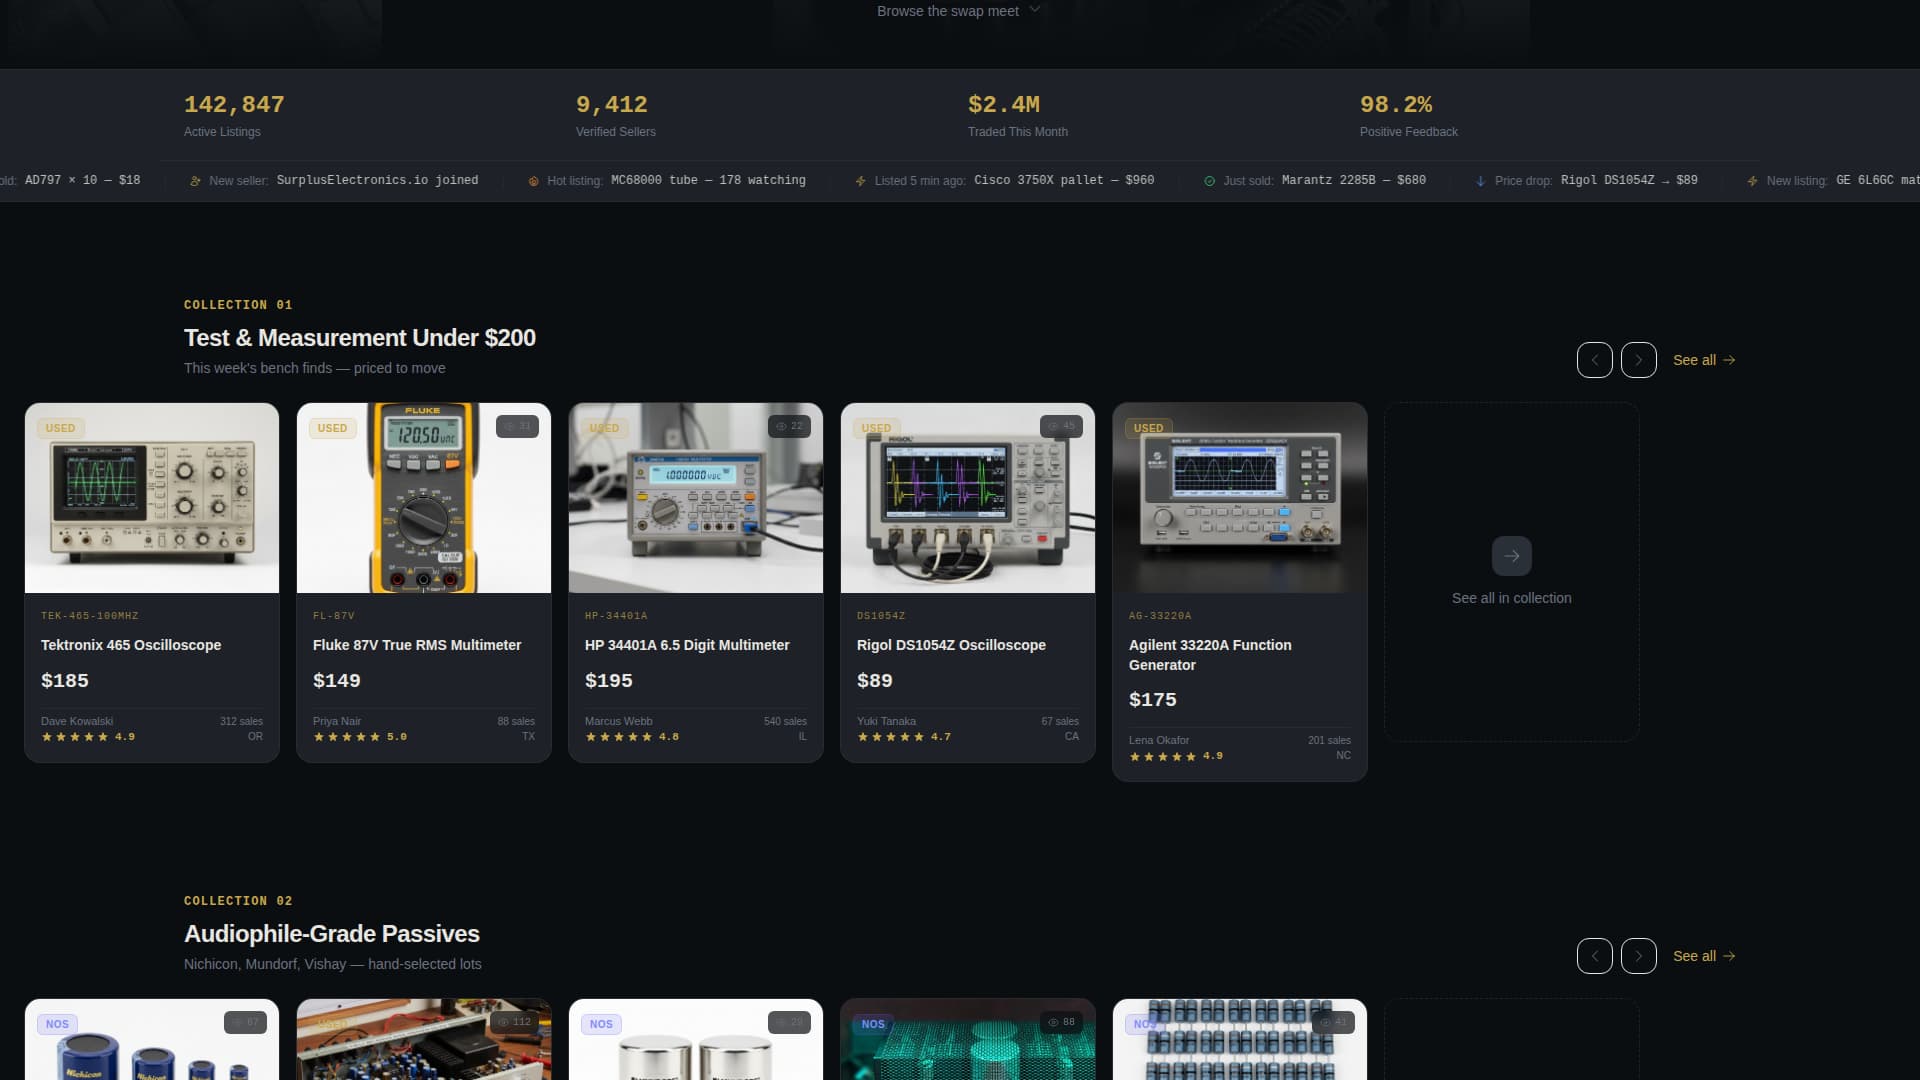The width and height of the screenshot is (1920, 1080).
Task: Click Marantz 2285B sold ticker entry
Action: coord(1354,180)
